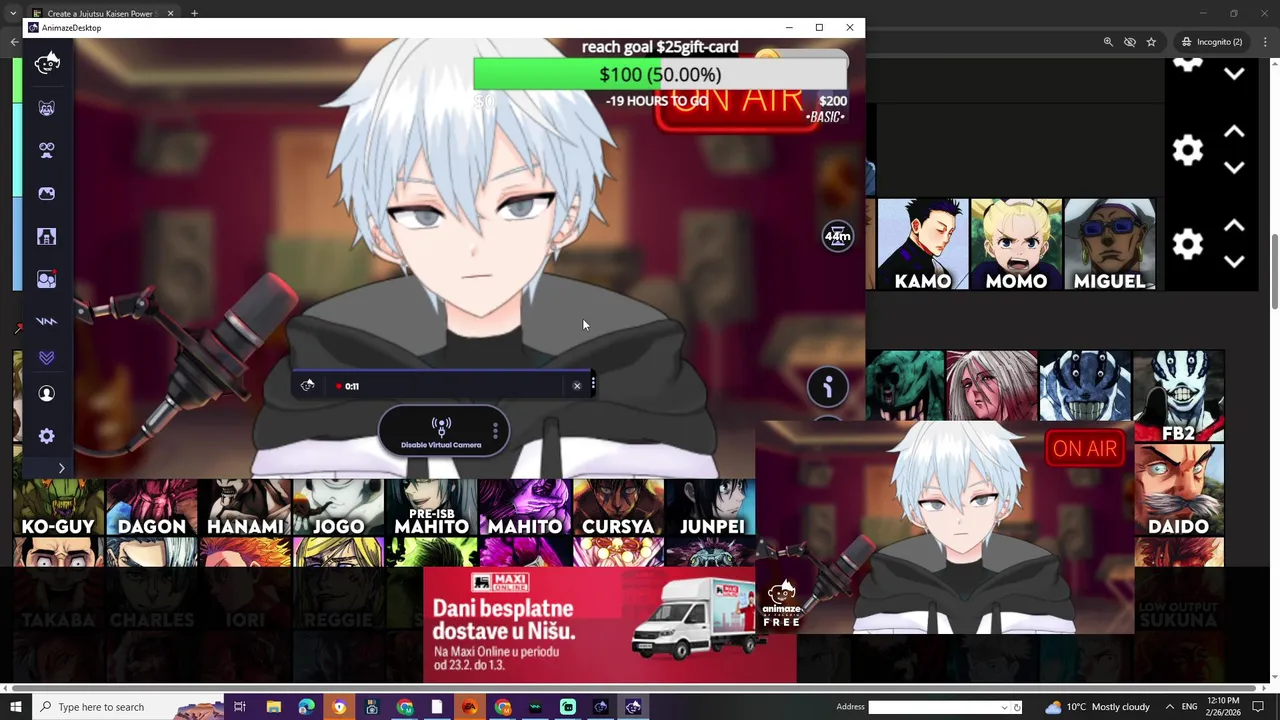Viewport: 1280px width, 720px height.
Task: Show hidden system tray icons
Action: point(1169,707)
